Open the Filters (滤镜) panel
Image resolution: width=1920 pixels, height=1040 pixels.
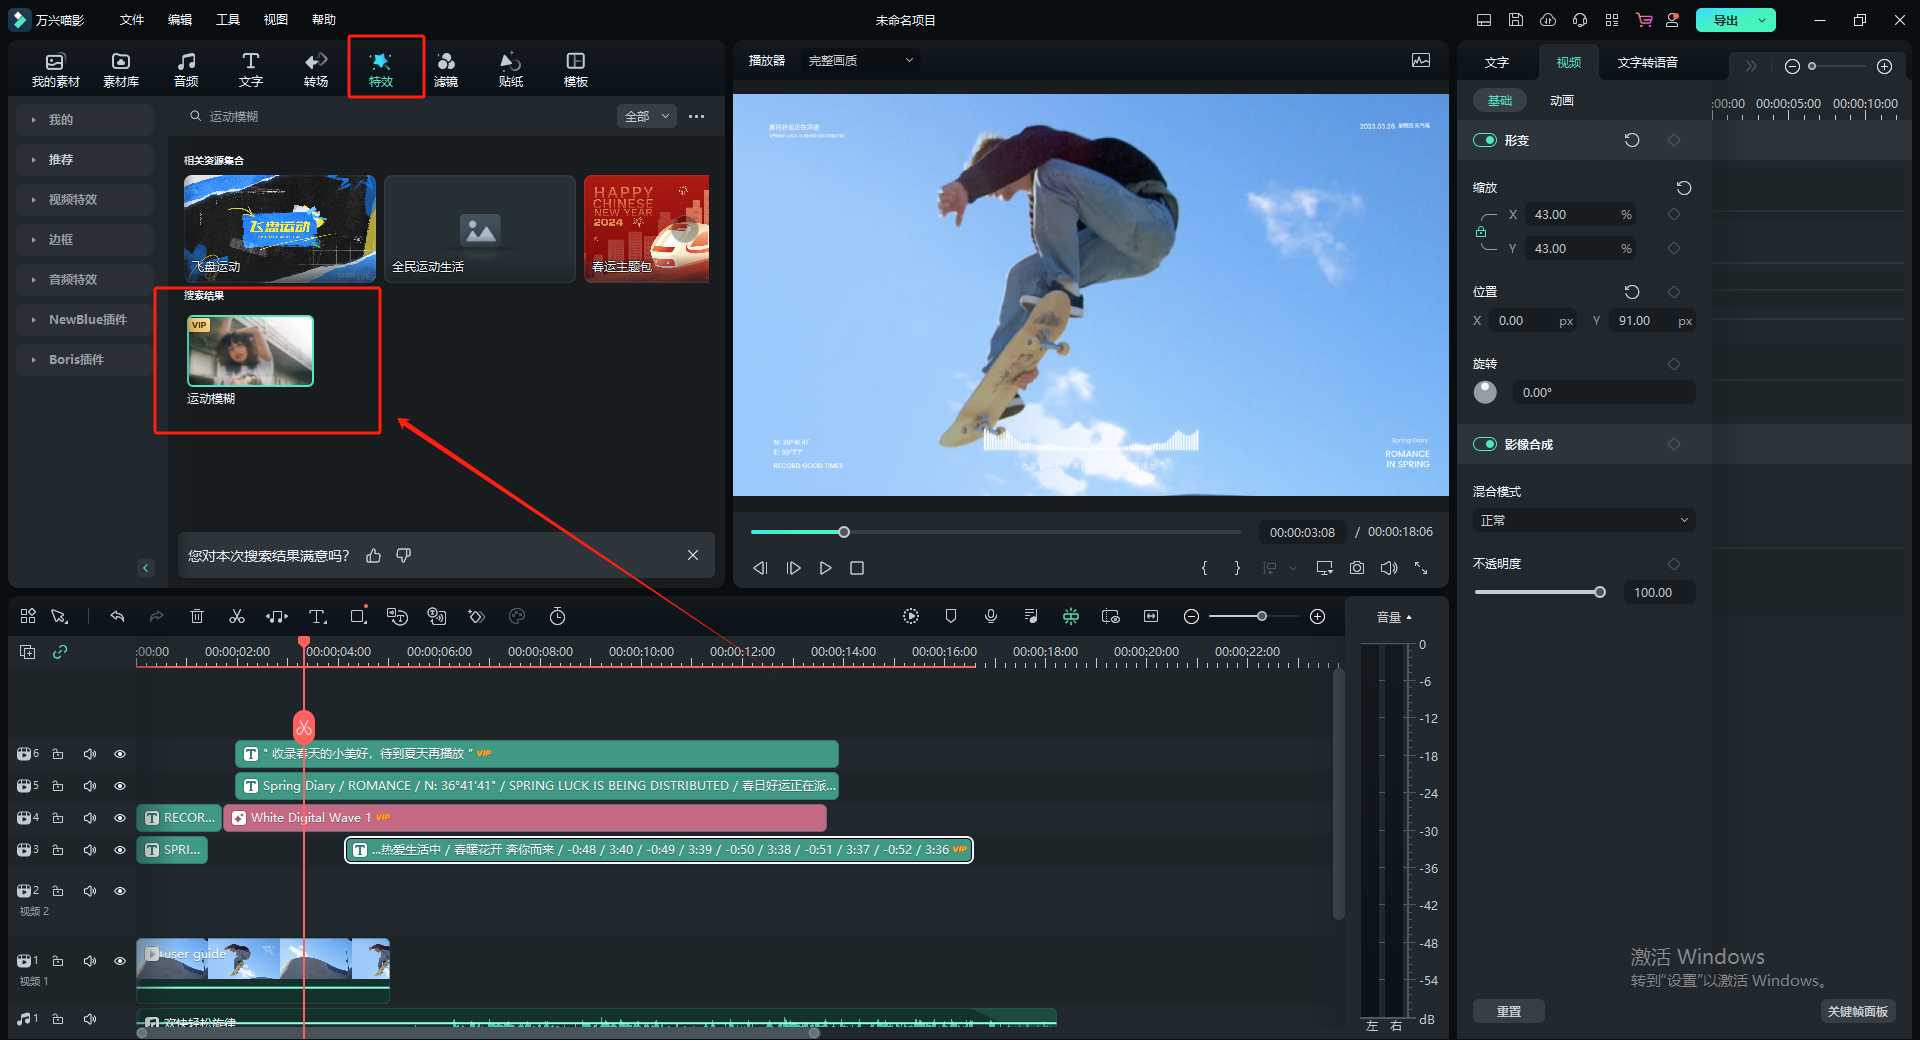point(446,69)
